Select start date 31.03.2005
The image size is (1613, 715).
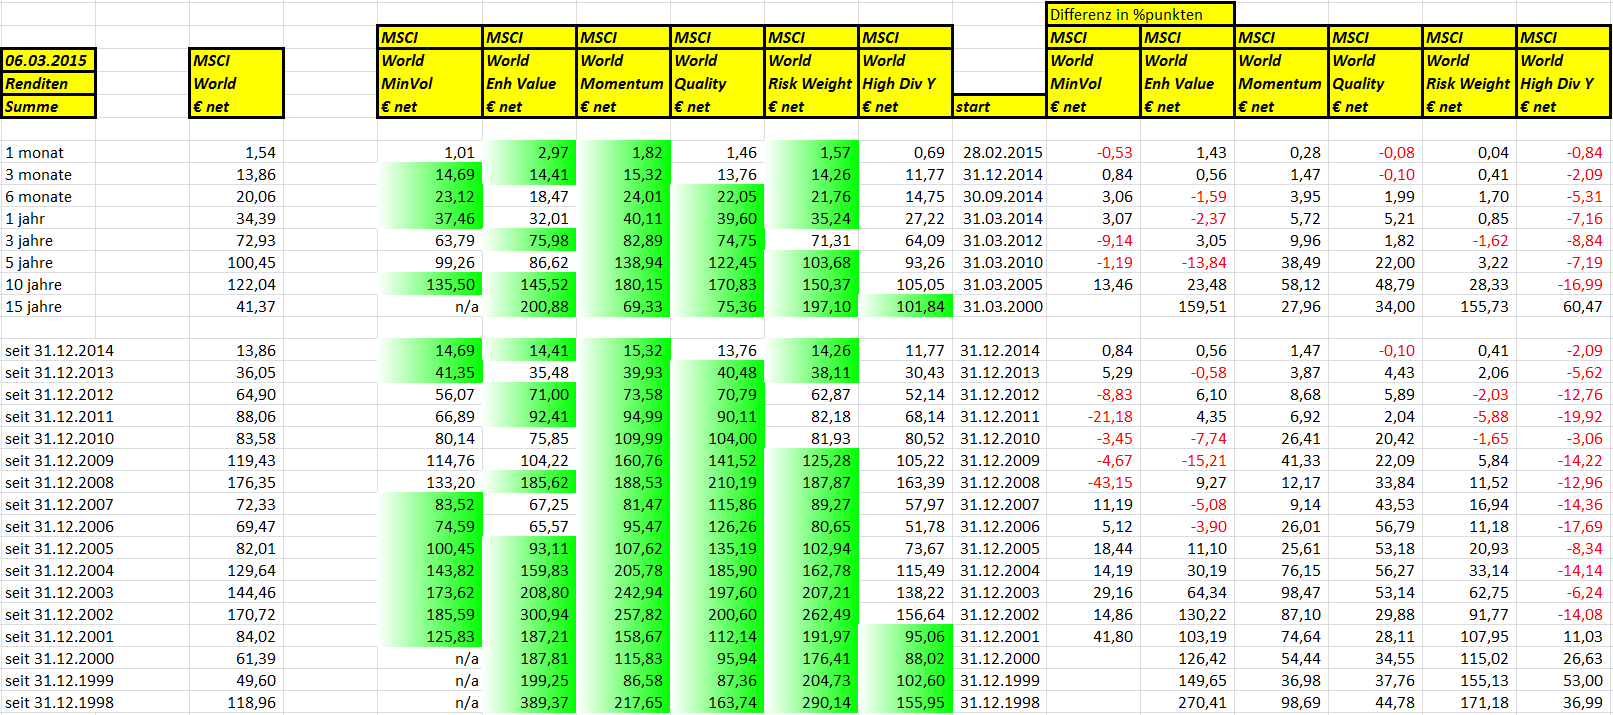1003,285
